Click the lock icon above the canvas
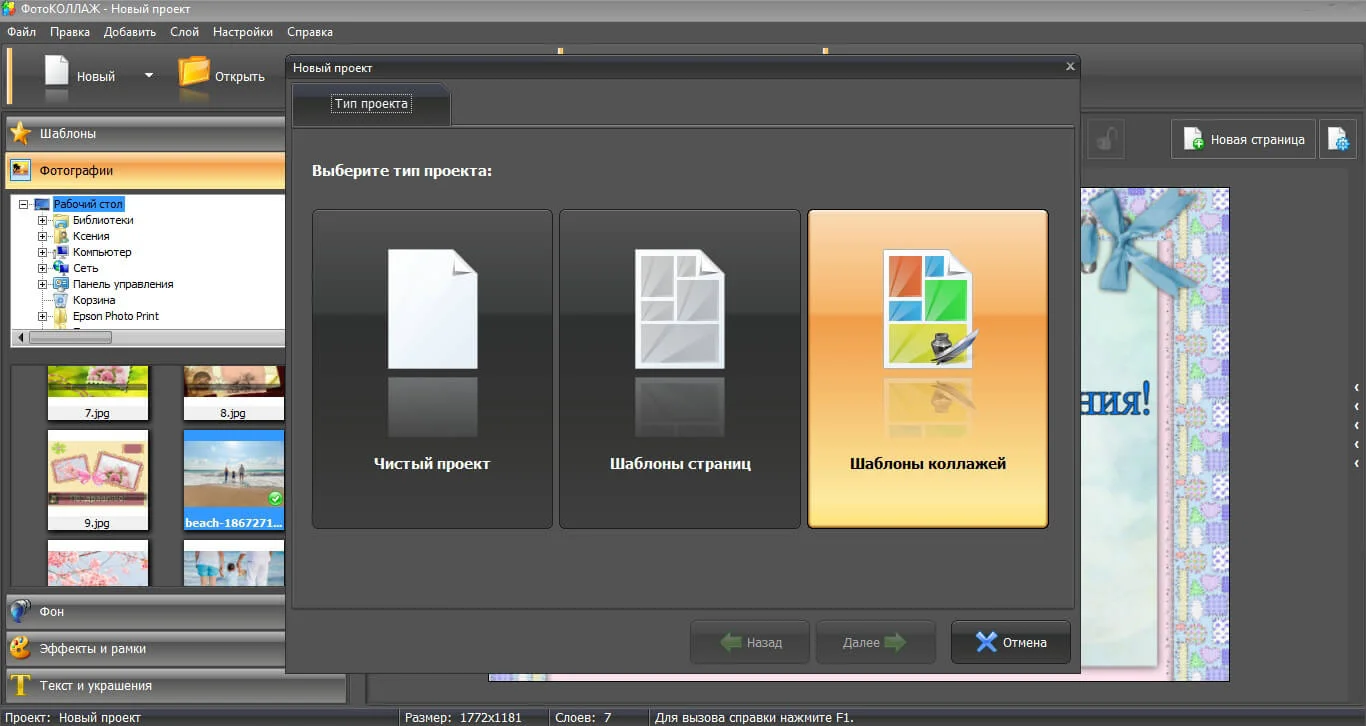The width and height of the screenshot is (1366, 726). point(1104,140)
